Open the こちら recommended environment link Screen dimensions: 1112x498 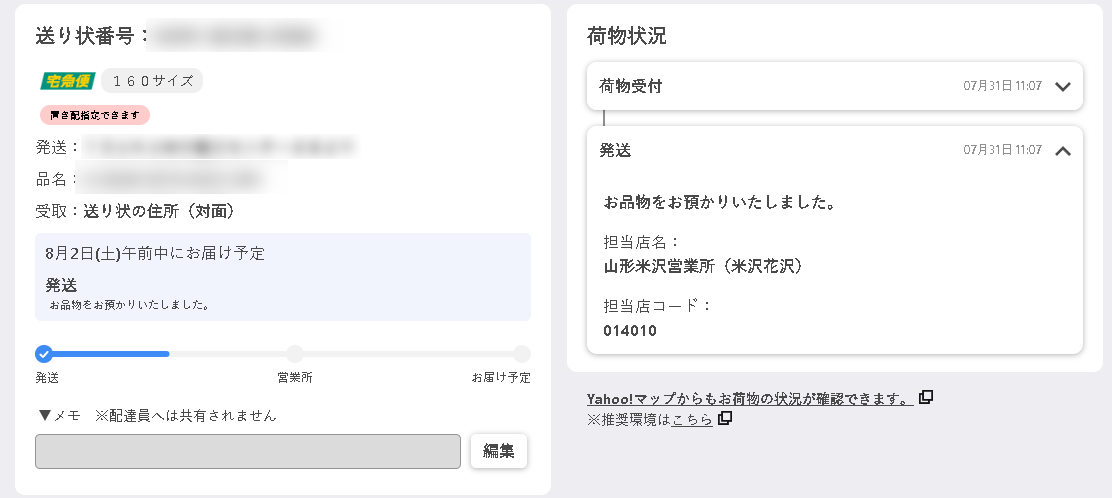[692, 419]
